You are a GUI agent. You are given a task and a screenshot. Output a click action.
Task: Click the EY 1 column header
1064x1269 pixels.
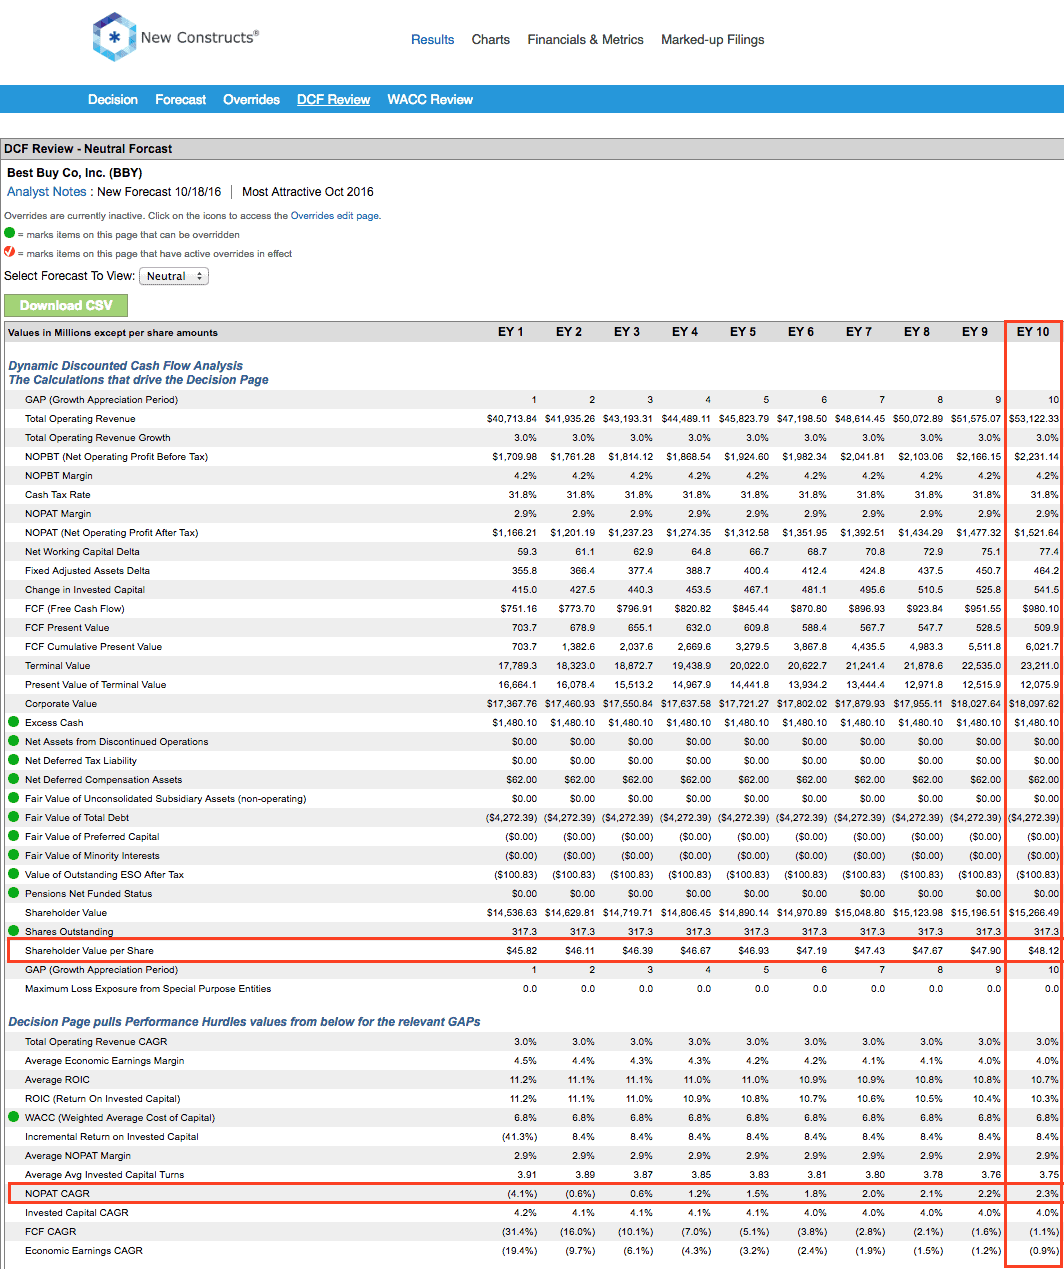point(511,332)
